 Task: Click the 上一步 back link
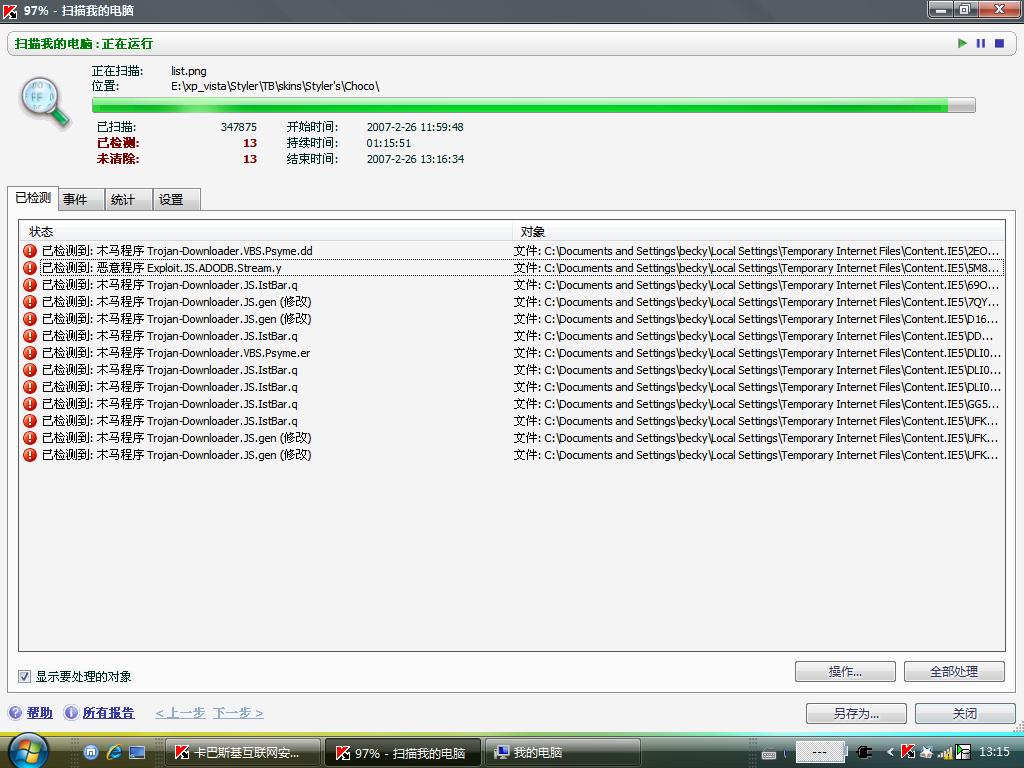(x=180, y=712)
